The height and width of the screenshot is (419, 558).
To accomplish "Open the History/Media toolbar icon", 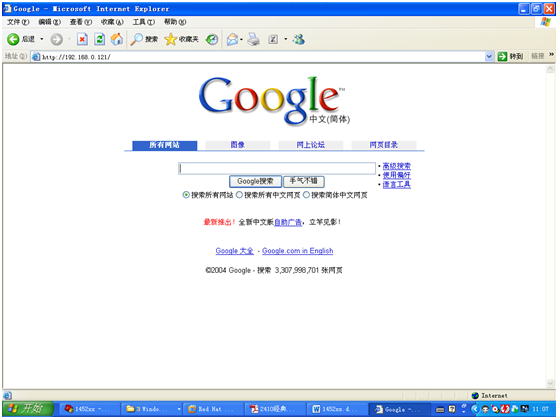I will tap(212, 39).
